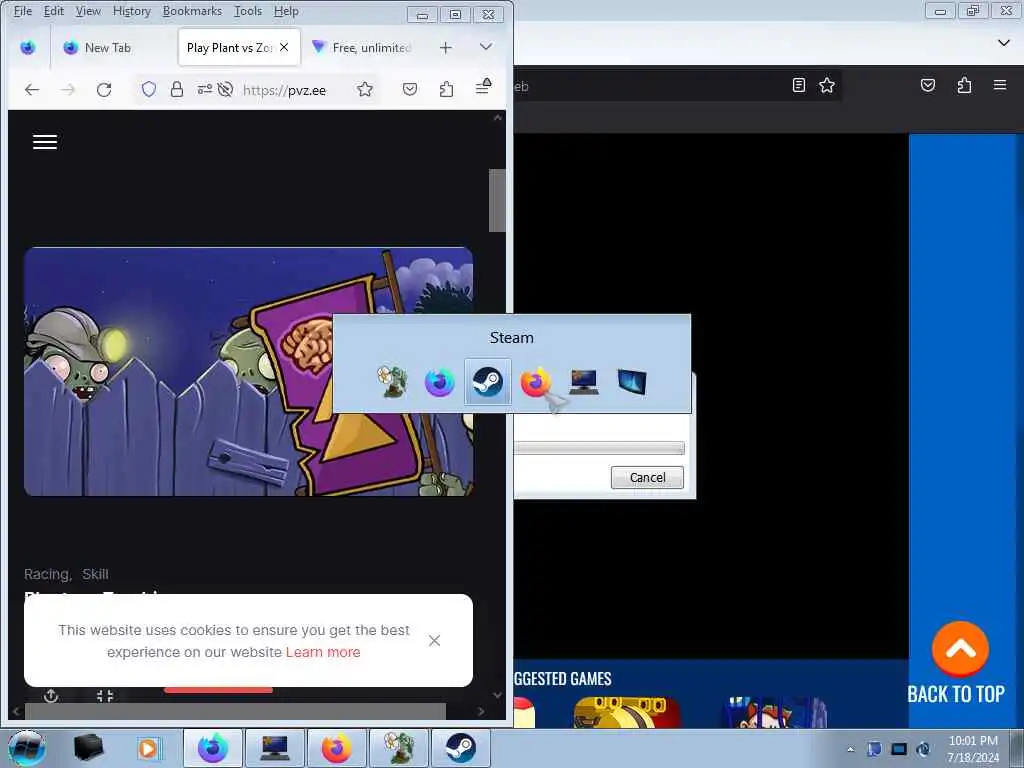Open Extensions in the background Firefox window
The image size is (1024, 768).
(x=965, y=85)
